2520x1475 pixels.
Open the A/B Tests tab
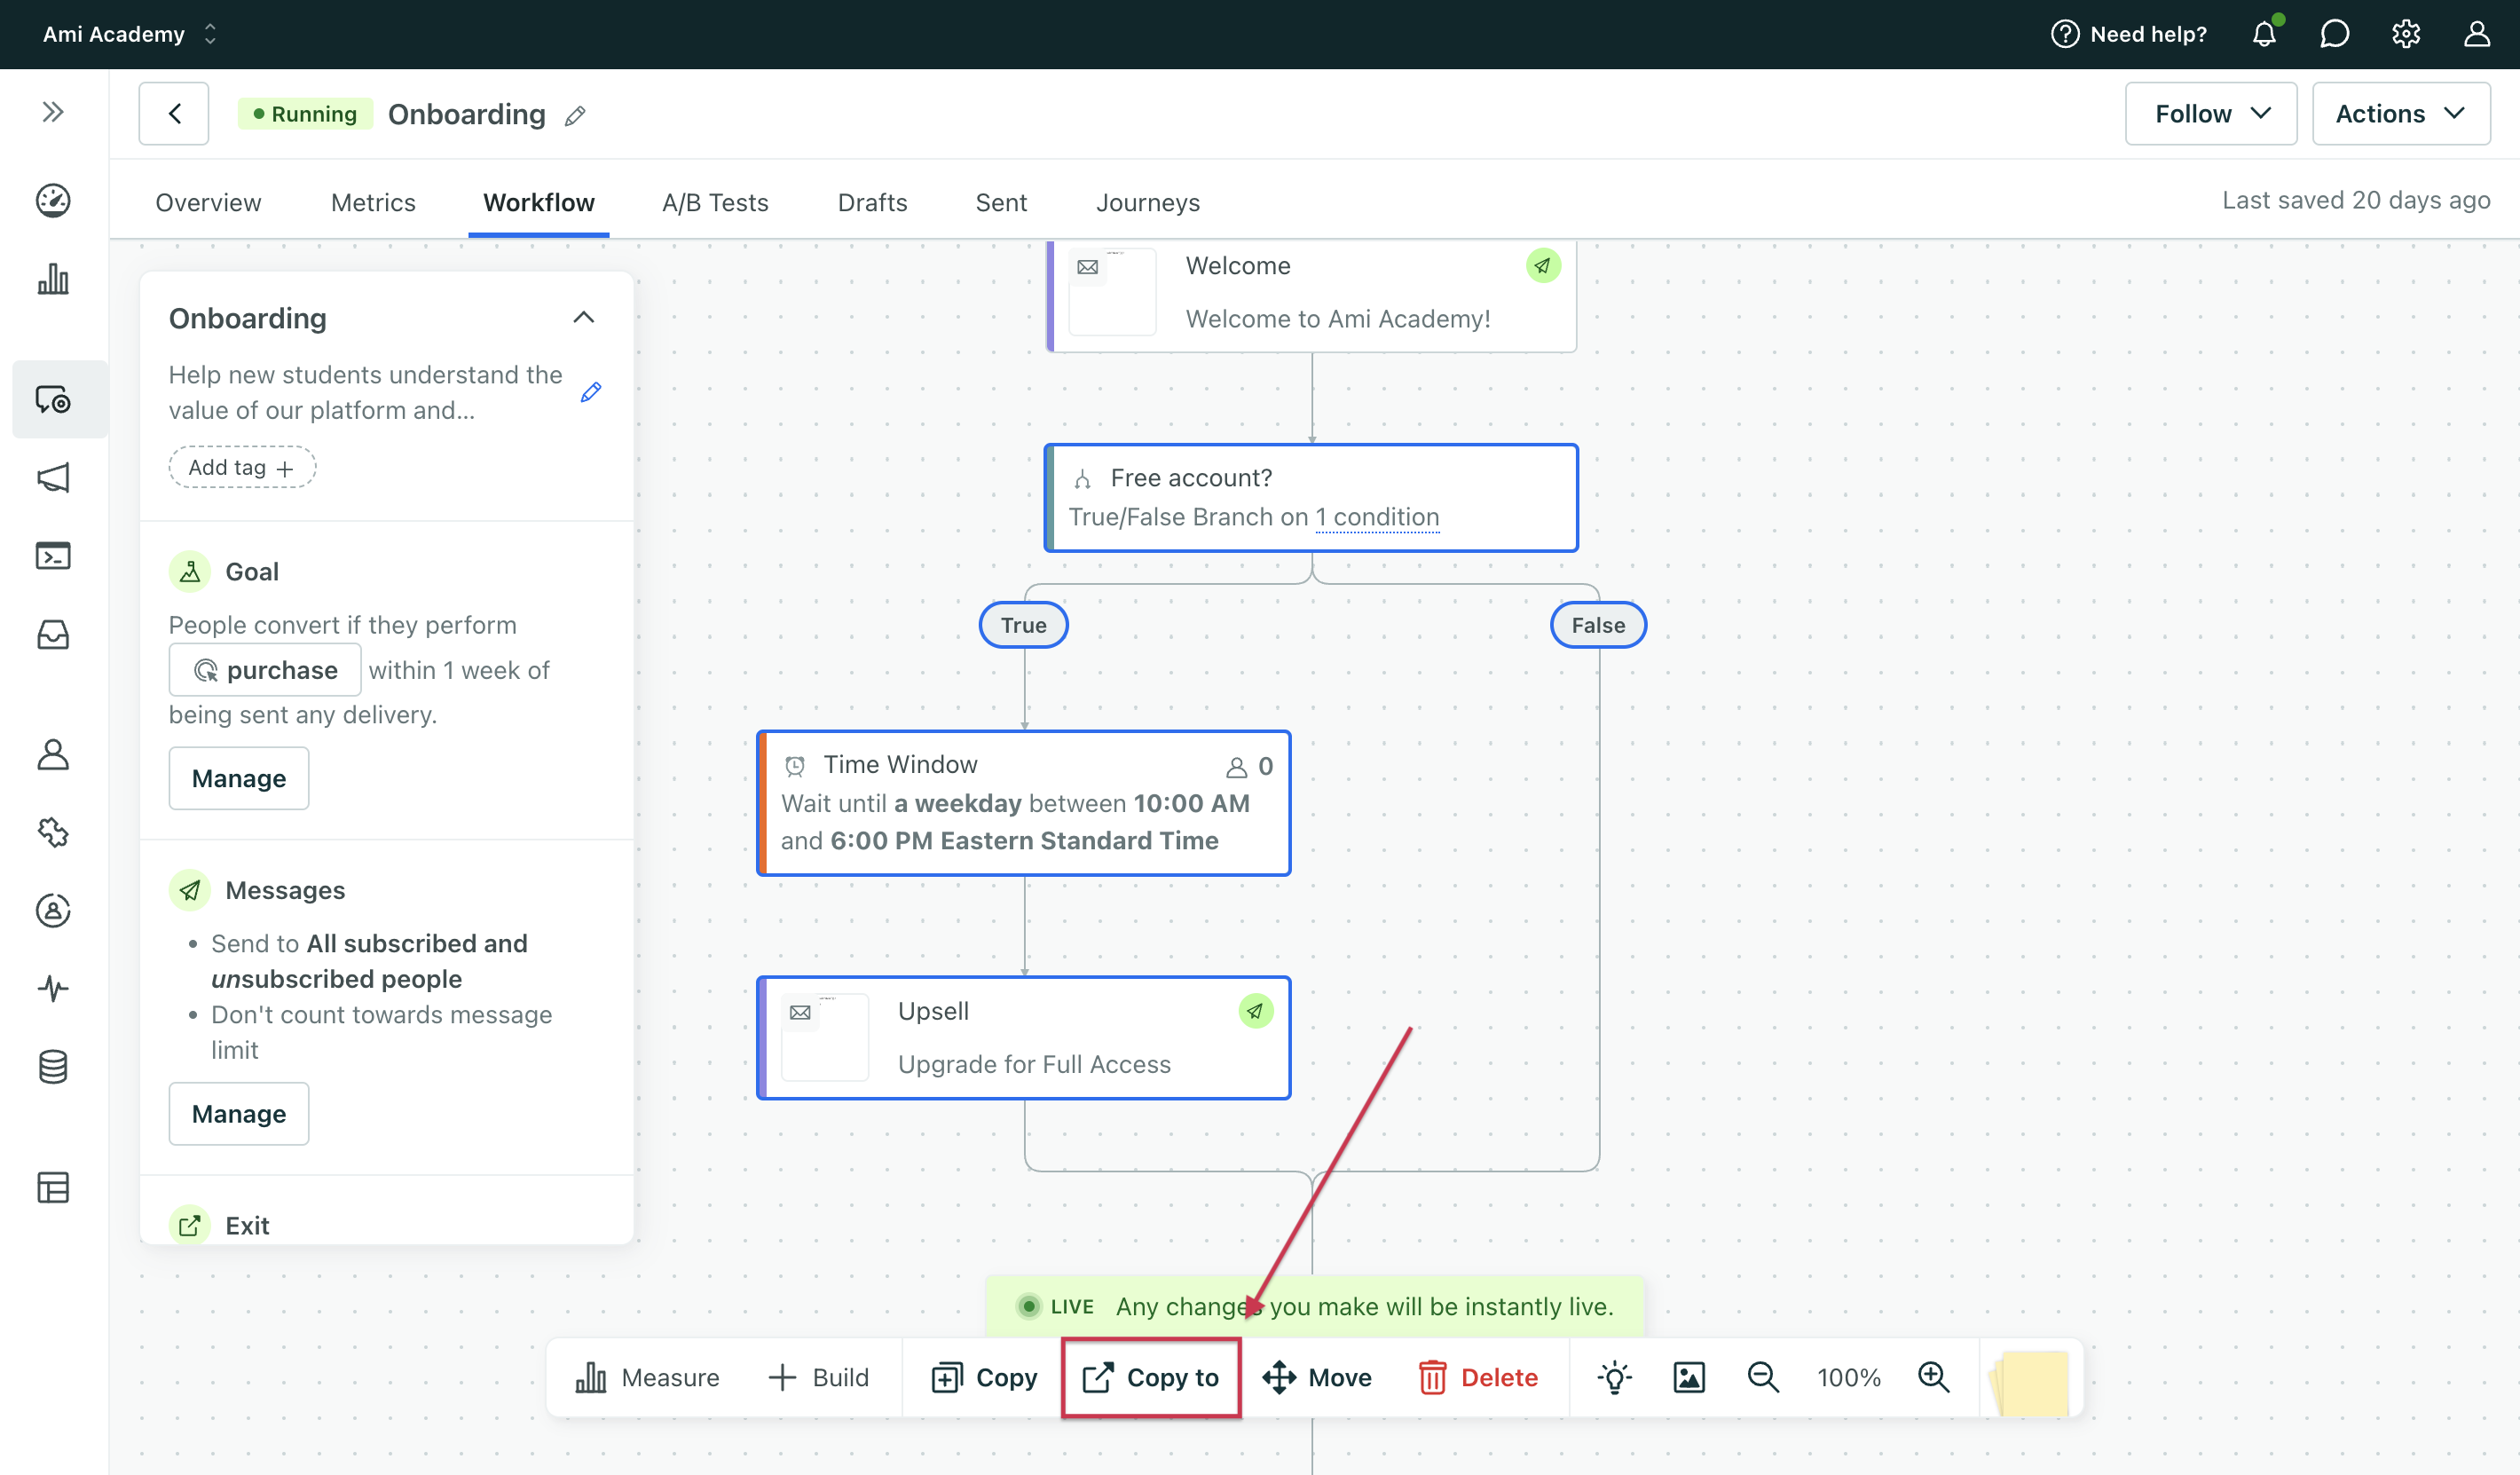[x=715, y=203]
